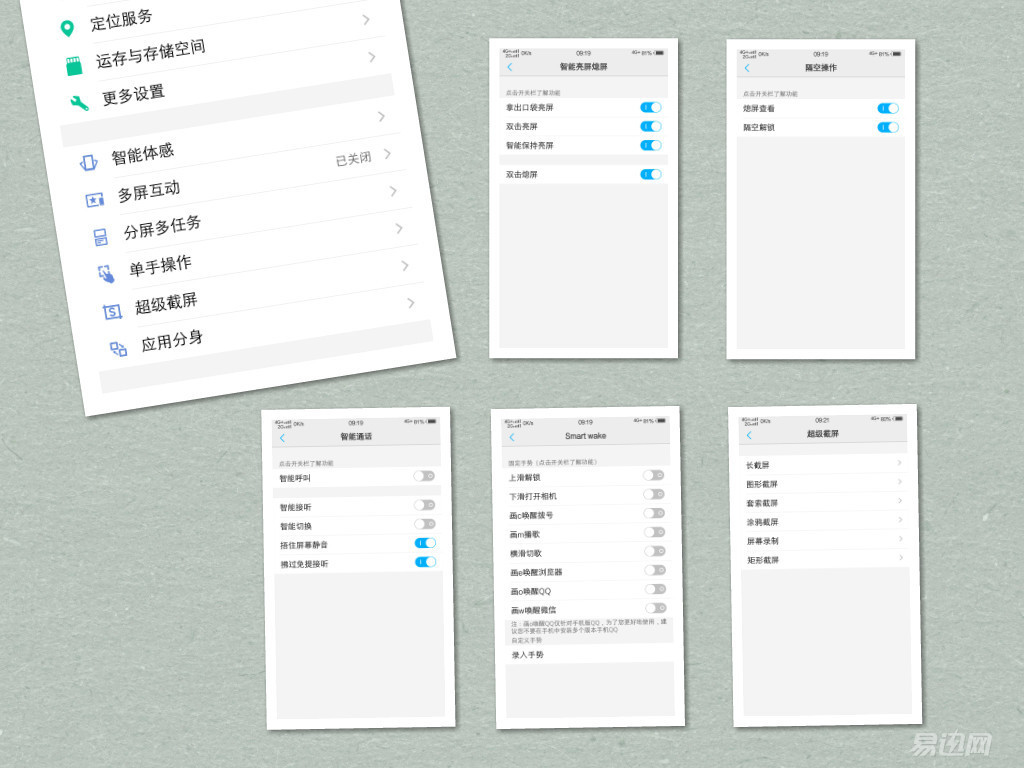The width and height of the screenshot is (1024, 768).
Task: Tap the 应用分身 app clone icon
Action: [x=118, y=348]
